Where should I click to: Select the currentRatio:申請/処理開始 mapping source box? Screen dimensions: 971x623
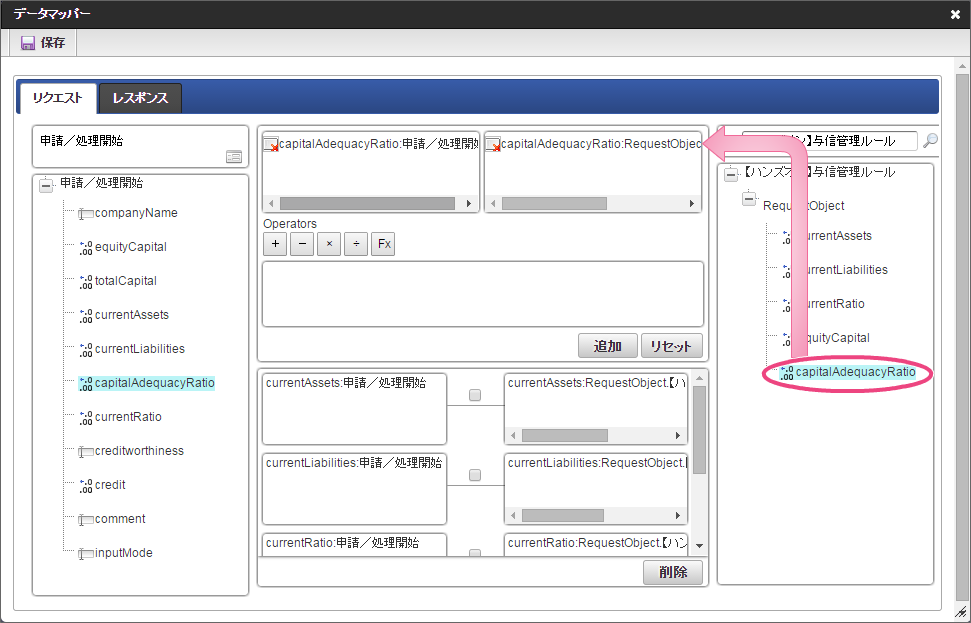354,544
